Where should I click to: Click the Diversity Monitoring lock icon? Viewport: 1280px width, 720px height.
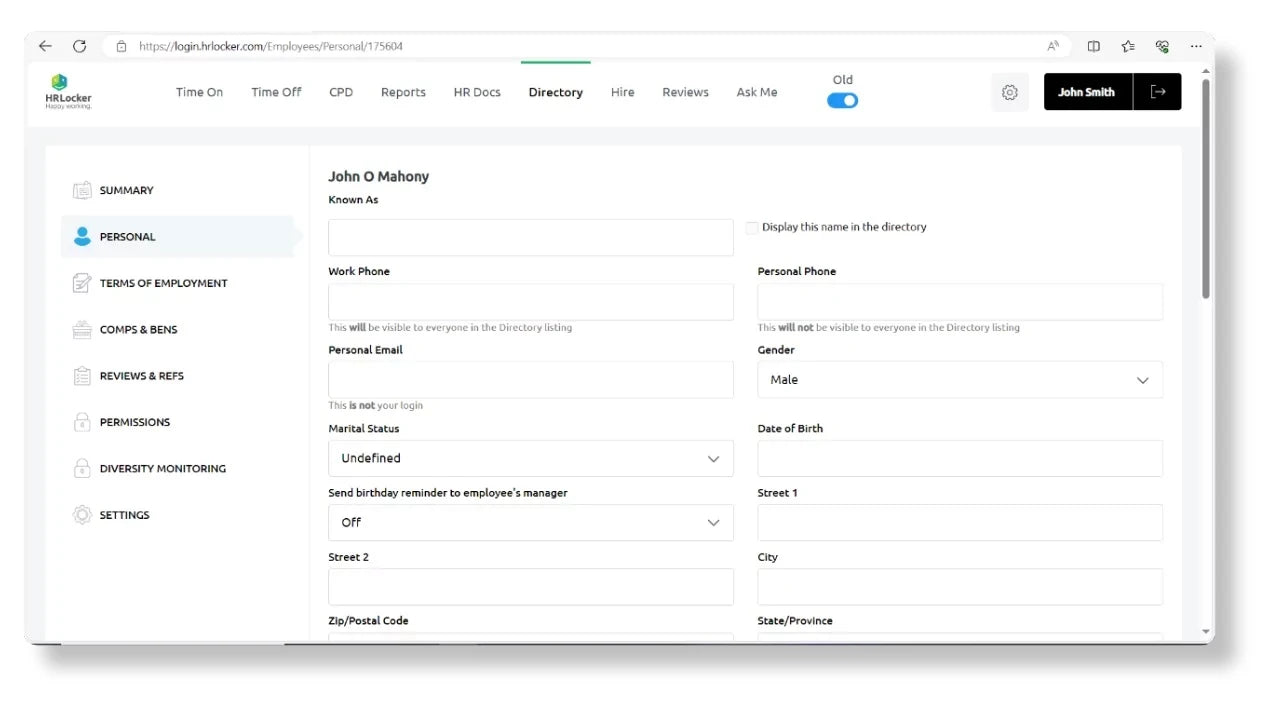pyautogui.click(x=82, y=469)
